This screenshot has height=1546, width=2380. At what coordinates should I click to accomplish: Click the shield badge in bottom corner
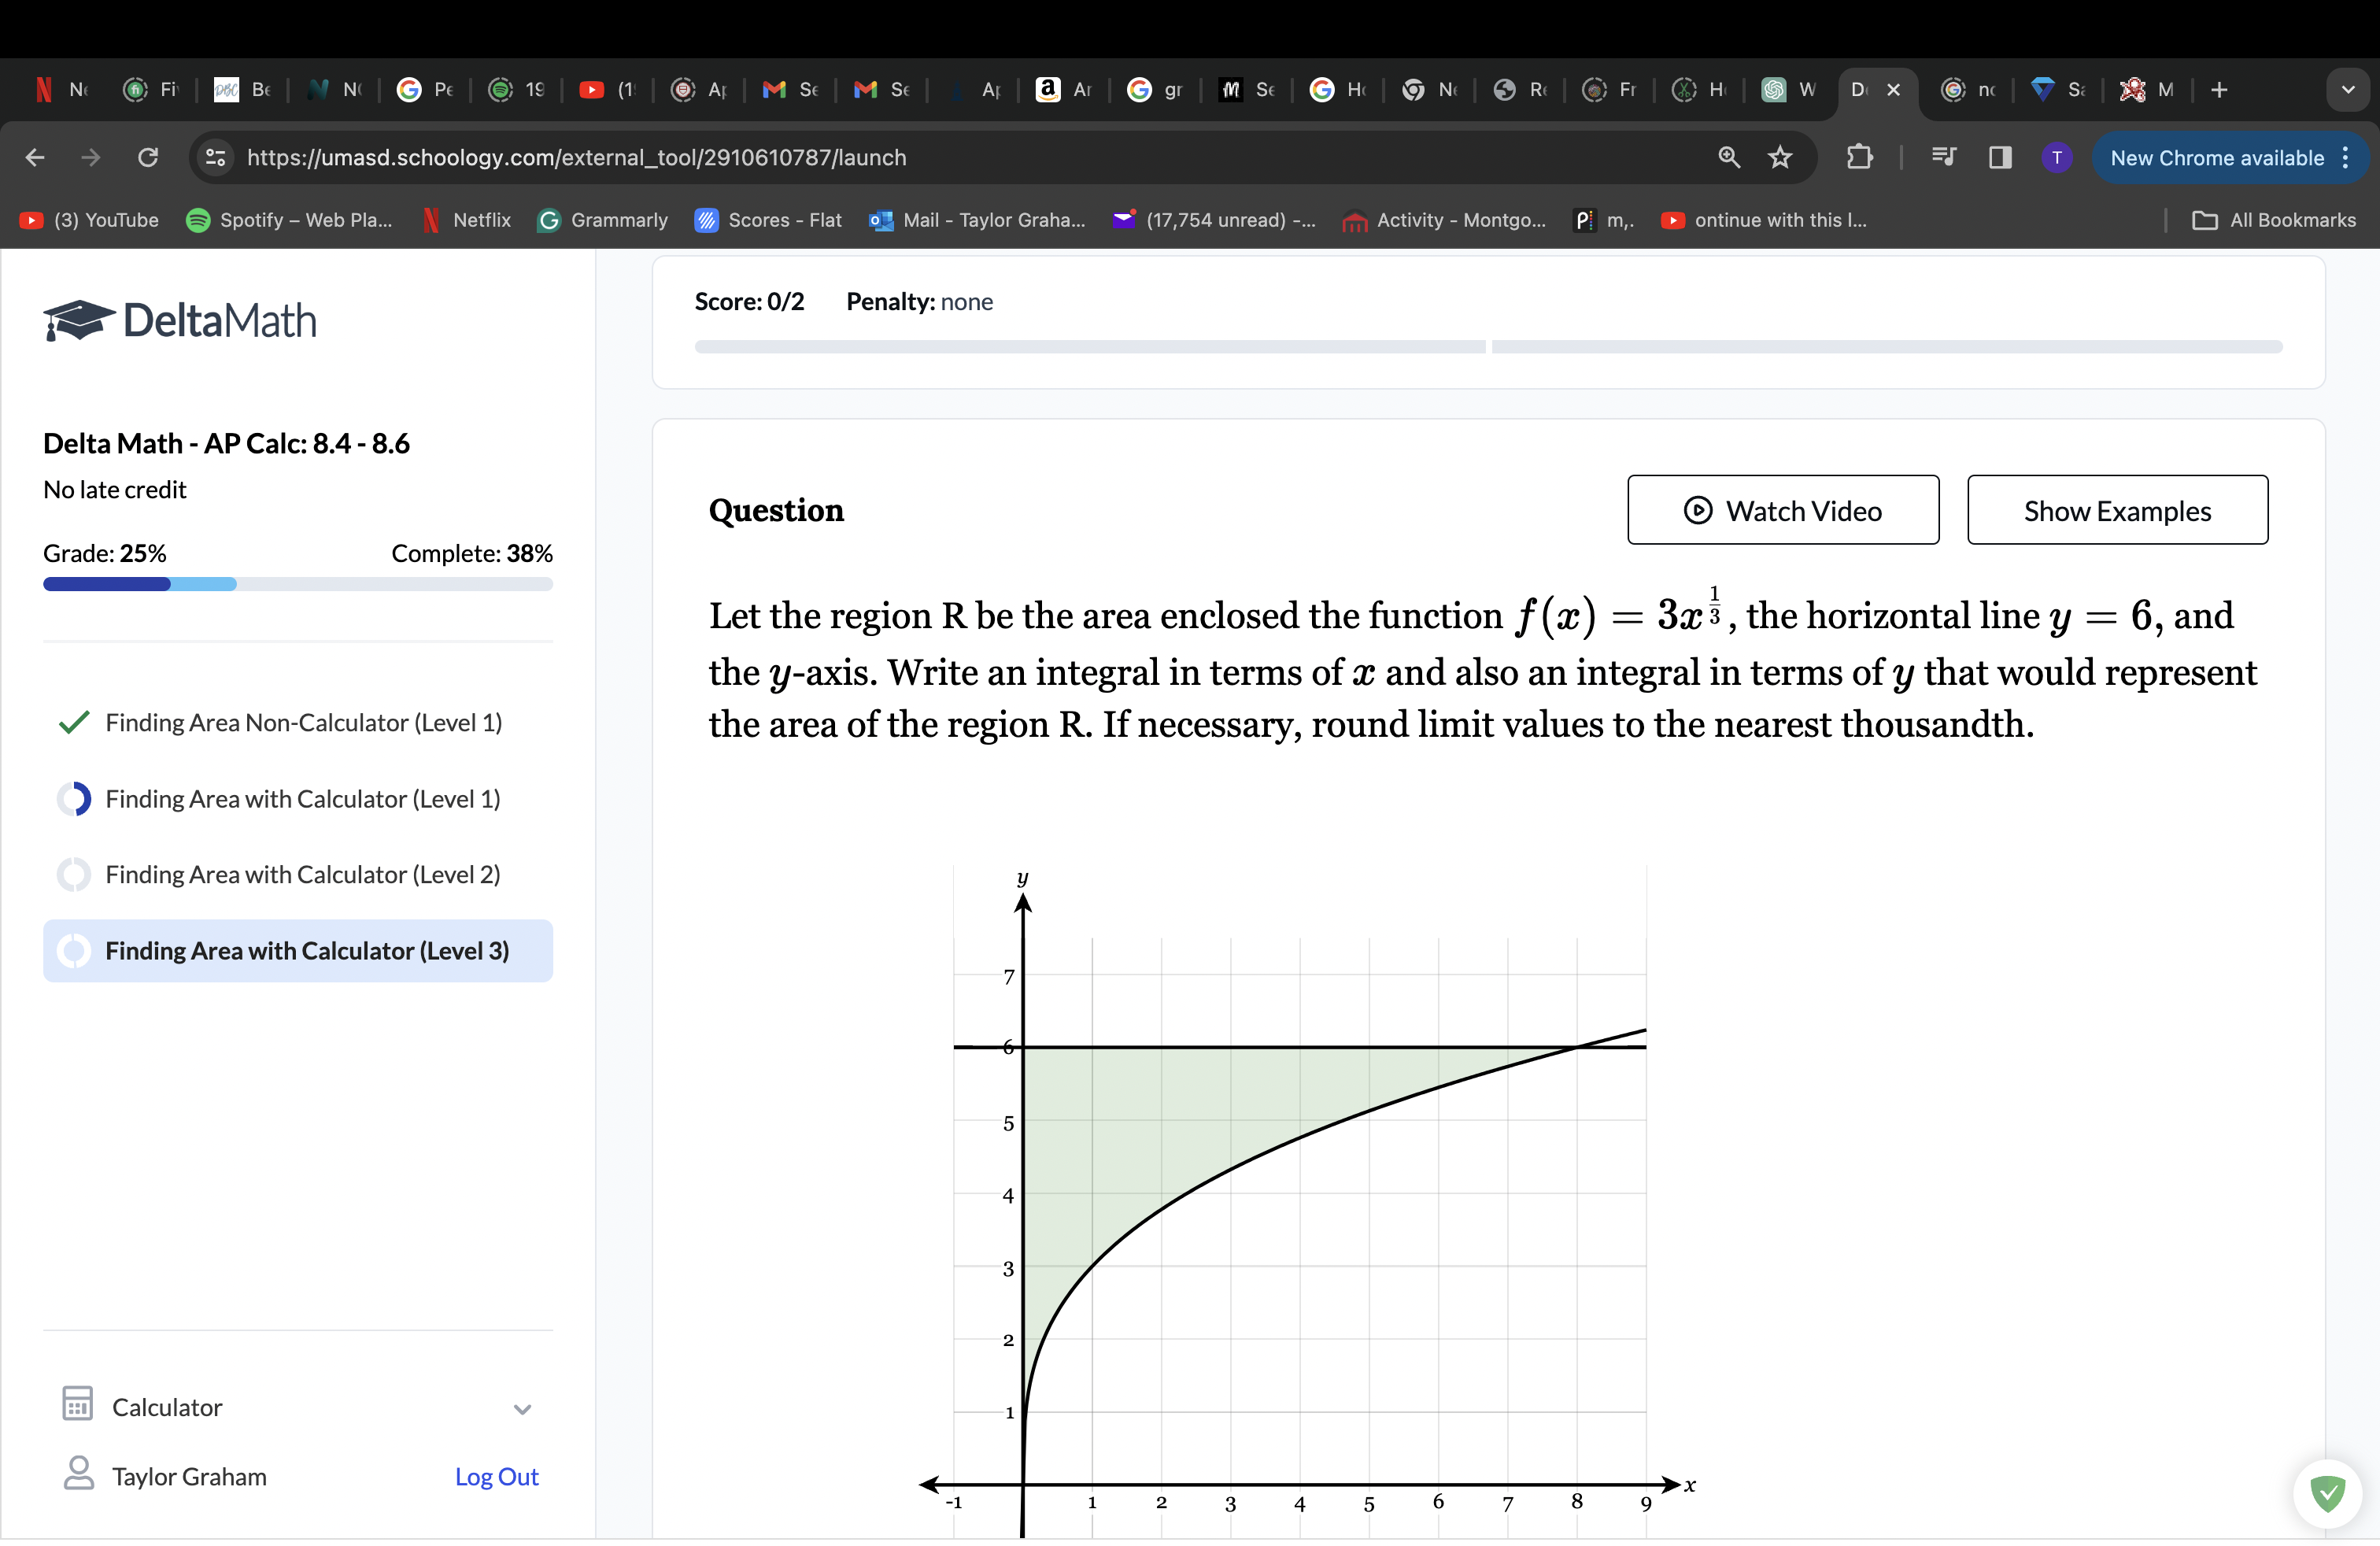2327,1494
